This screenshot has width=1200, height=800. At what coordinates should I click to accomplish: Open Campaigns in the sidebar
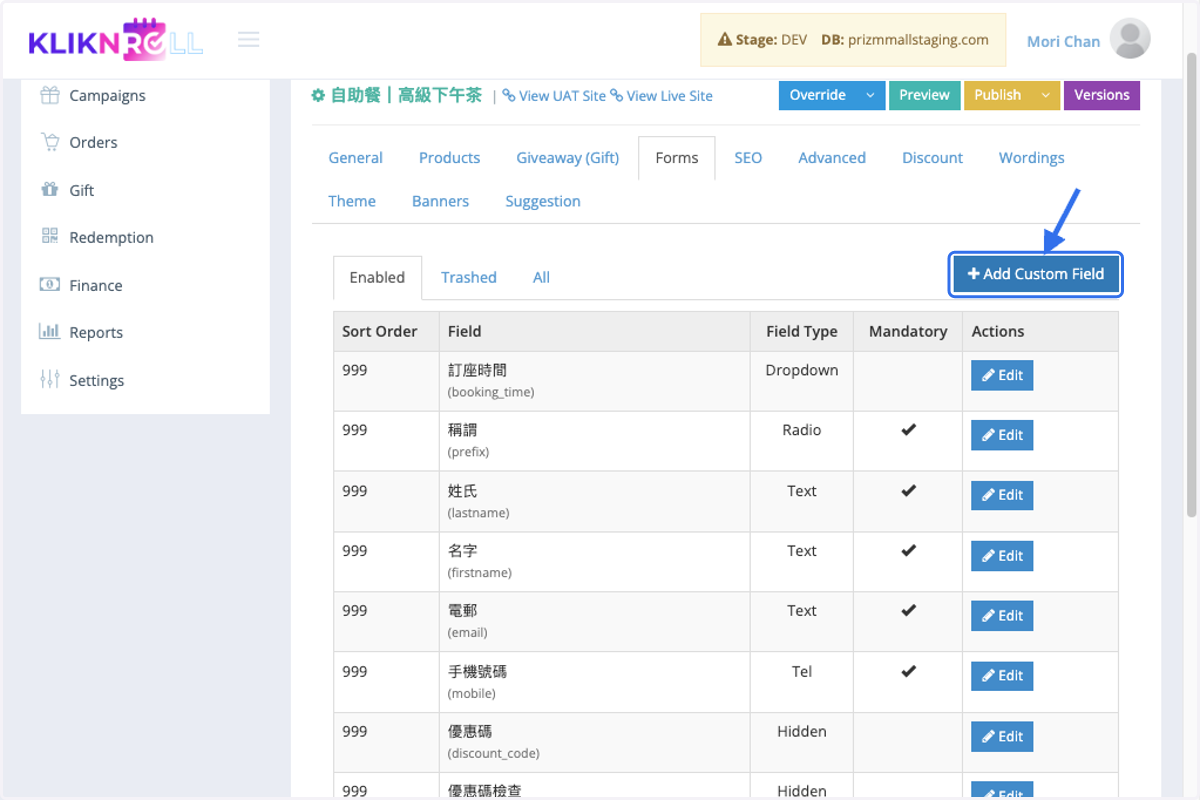click(107, 95)
